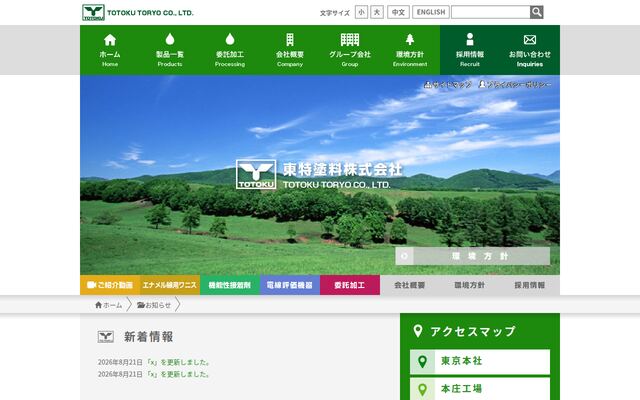Viewport: 640px width, 400px height.
Task: Open 採用情報 Recruit menu item
Action: coord(470,50)
